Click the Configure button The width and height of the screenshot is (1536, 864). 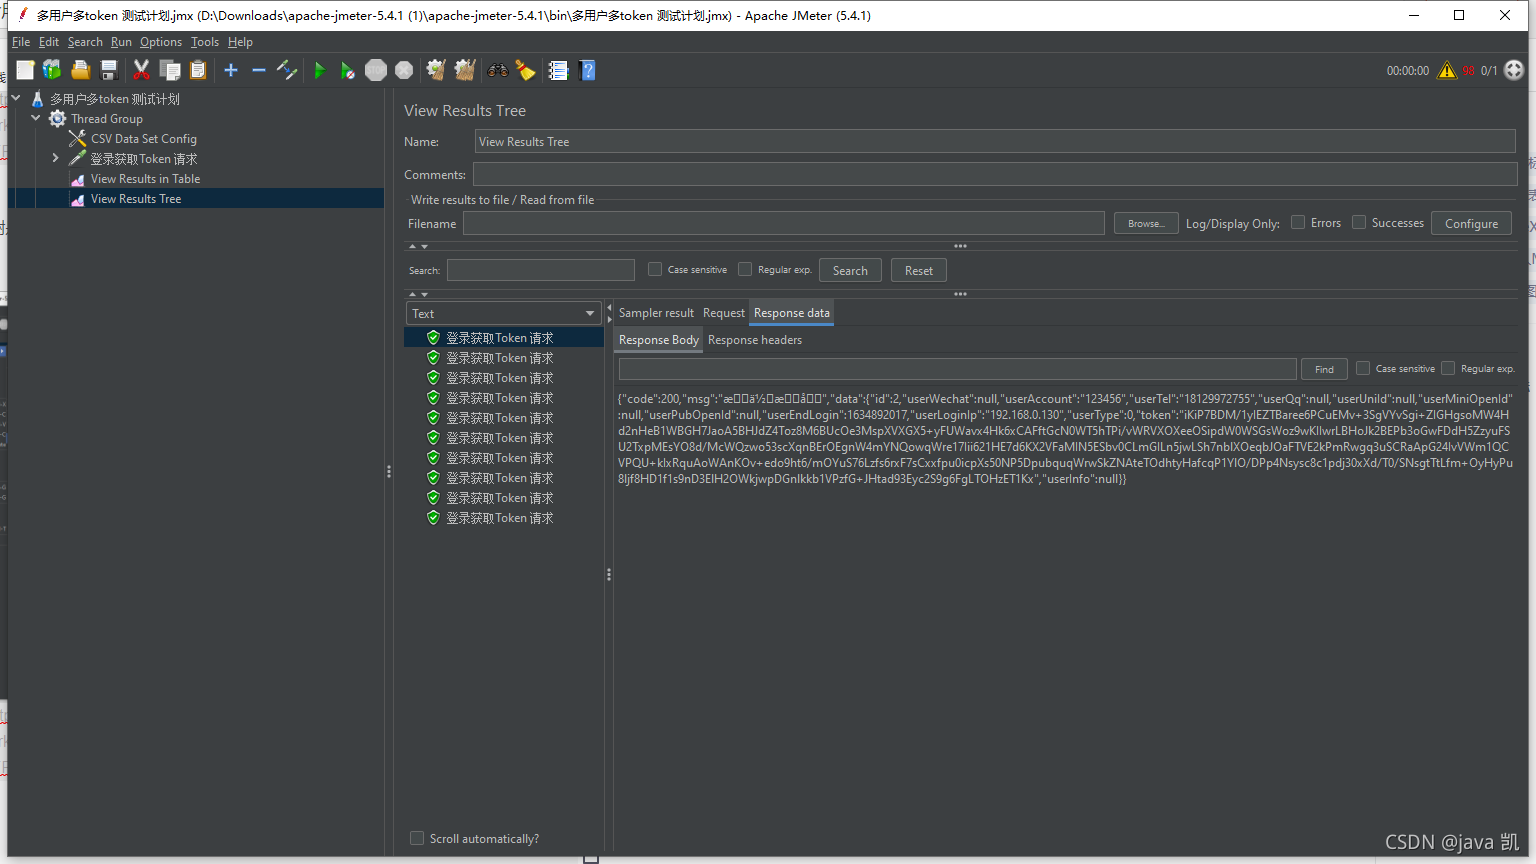click(1471, 223)
